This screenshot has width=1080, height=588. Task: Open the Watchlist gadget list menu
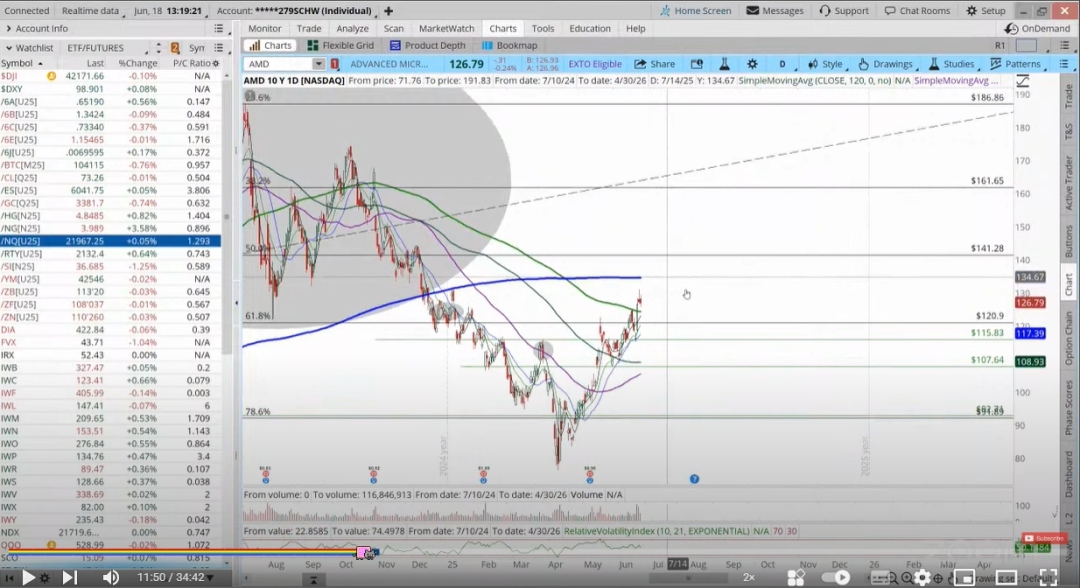(x=218, y=48)
